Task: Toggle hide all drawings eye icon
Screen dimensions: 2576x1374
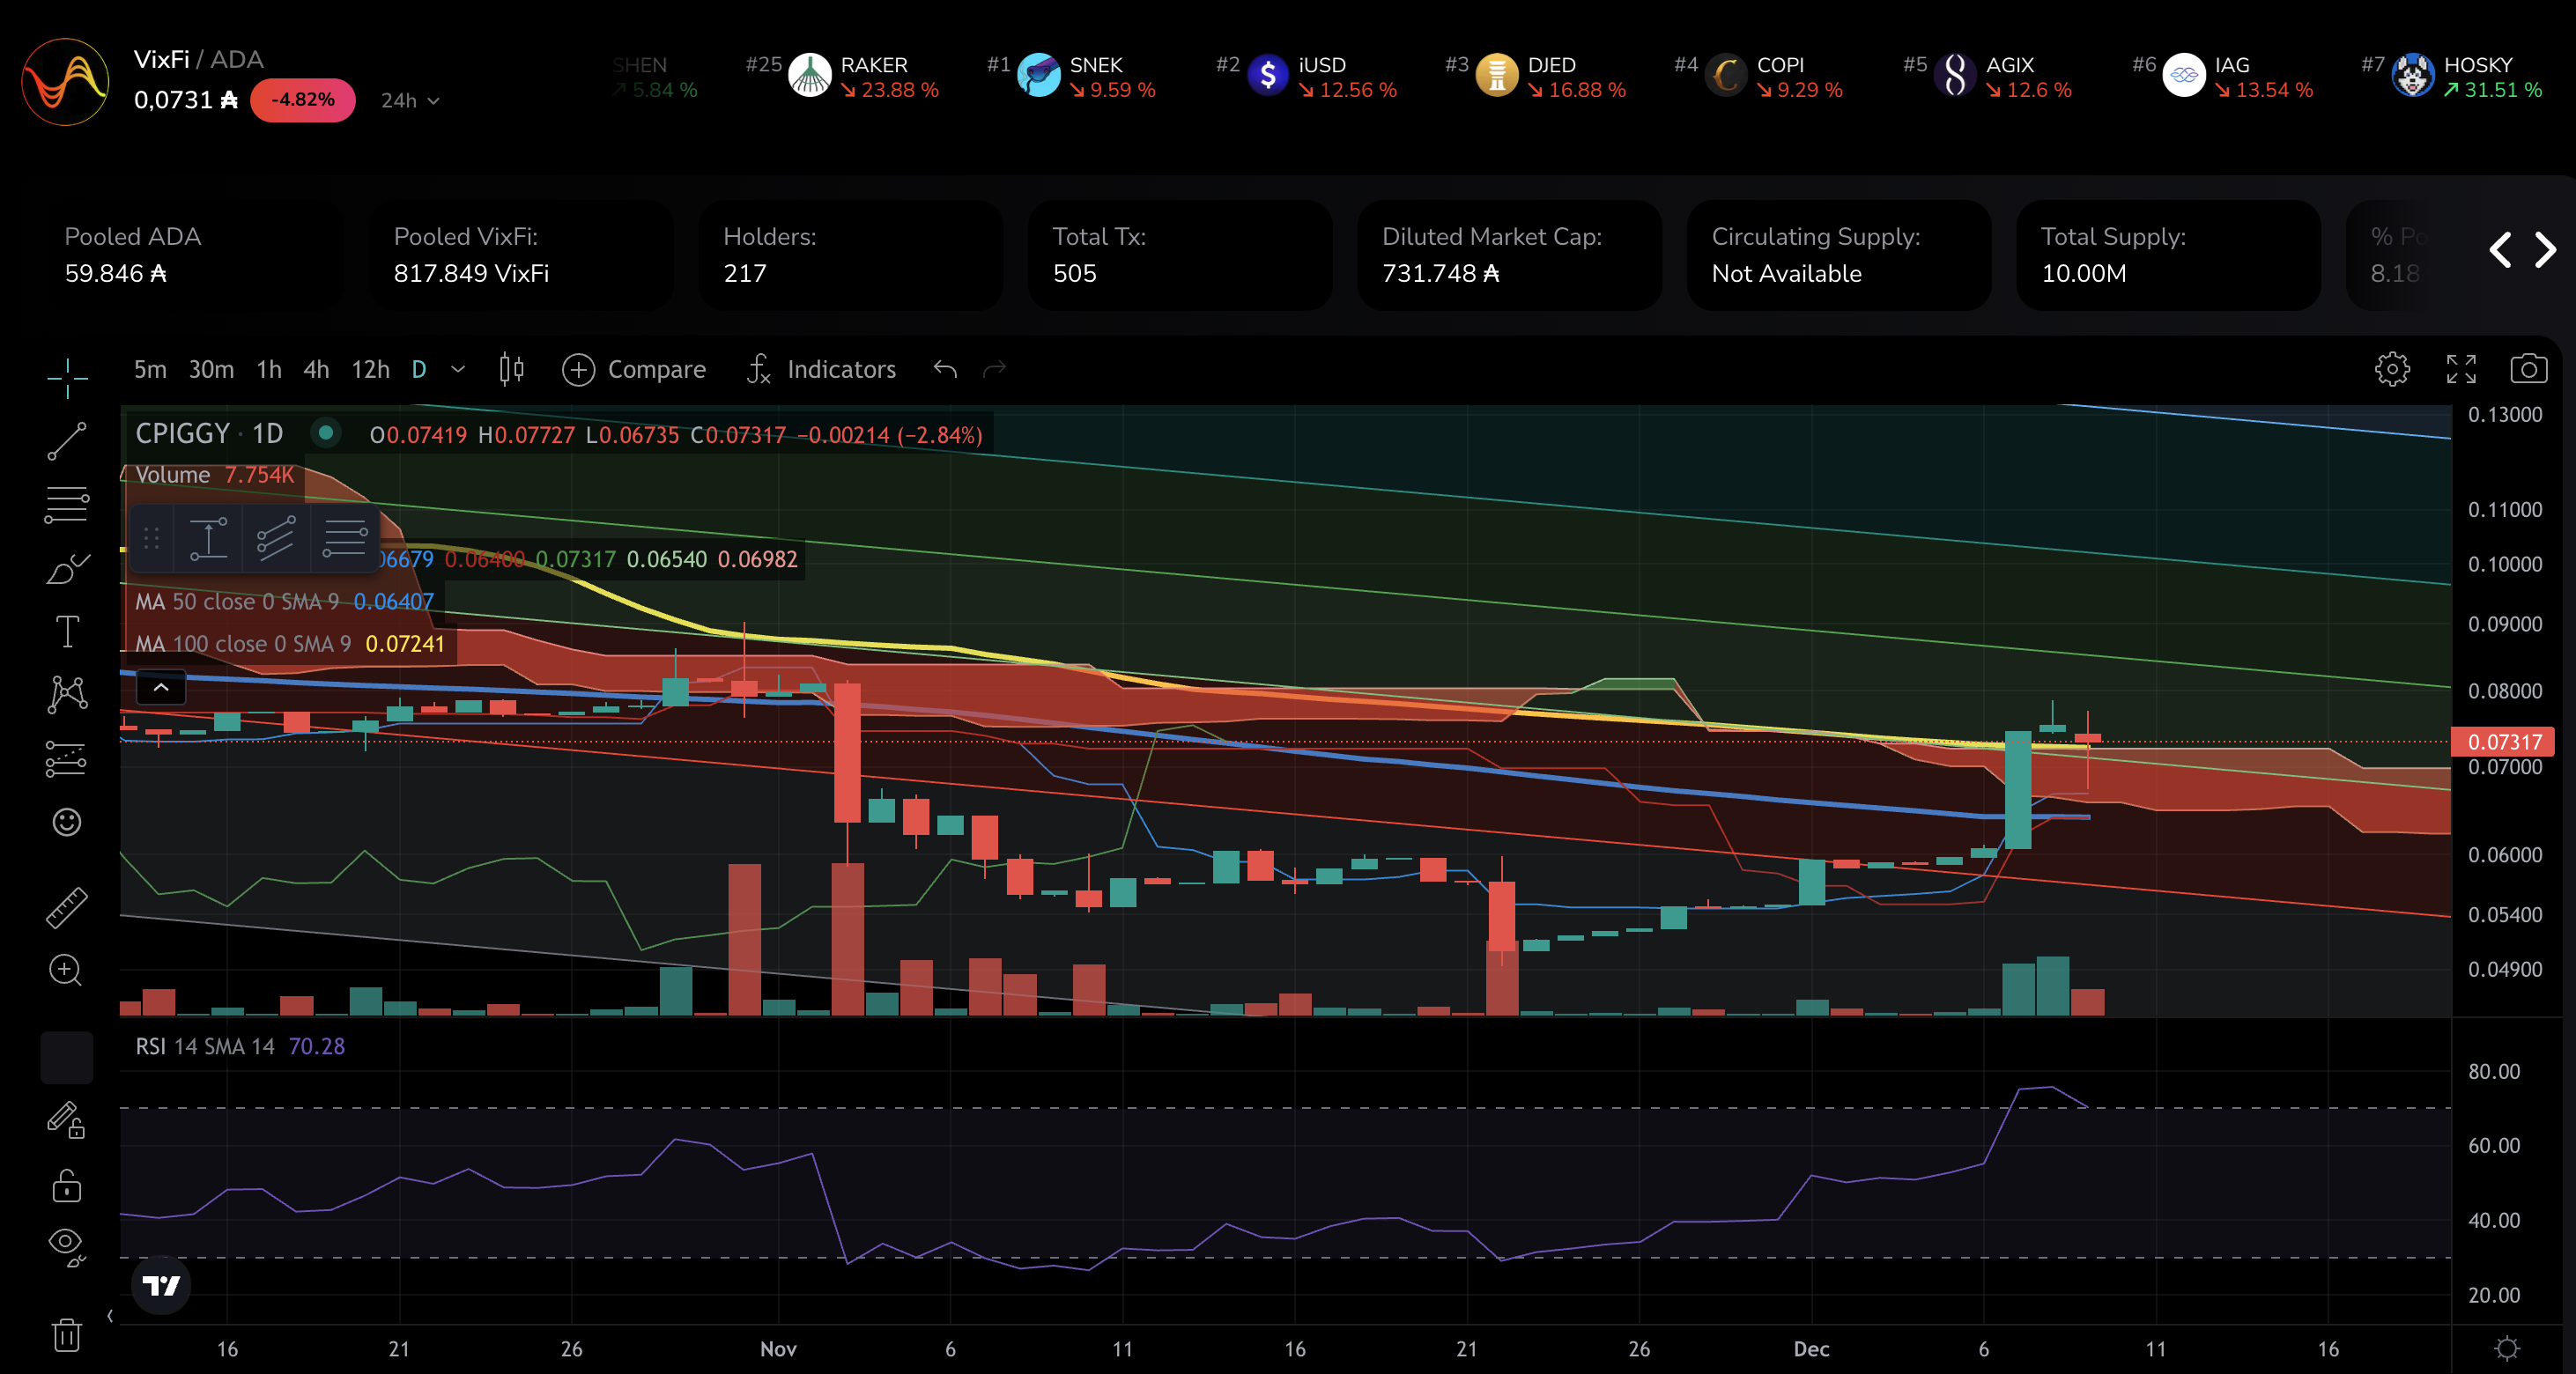Action: (67, 1246)
